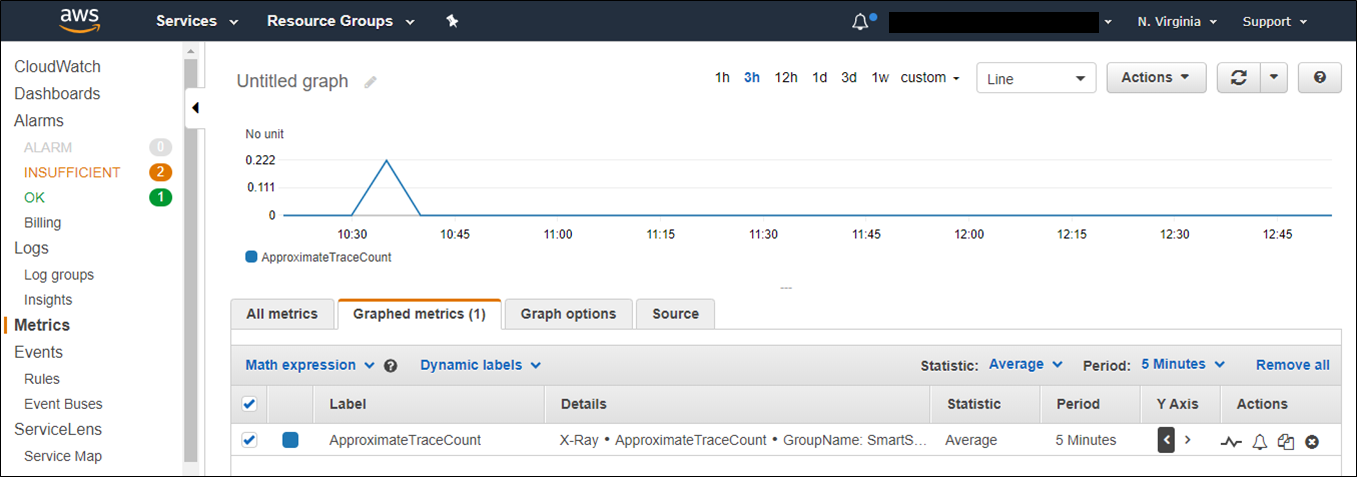Switch to the All metrics tab
Screen dimensions: 1357x477
tap(282, 314)
